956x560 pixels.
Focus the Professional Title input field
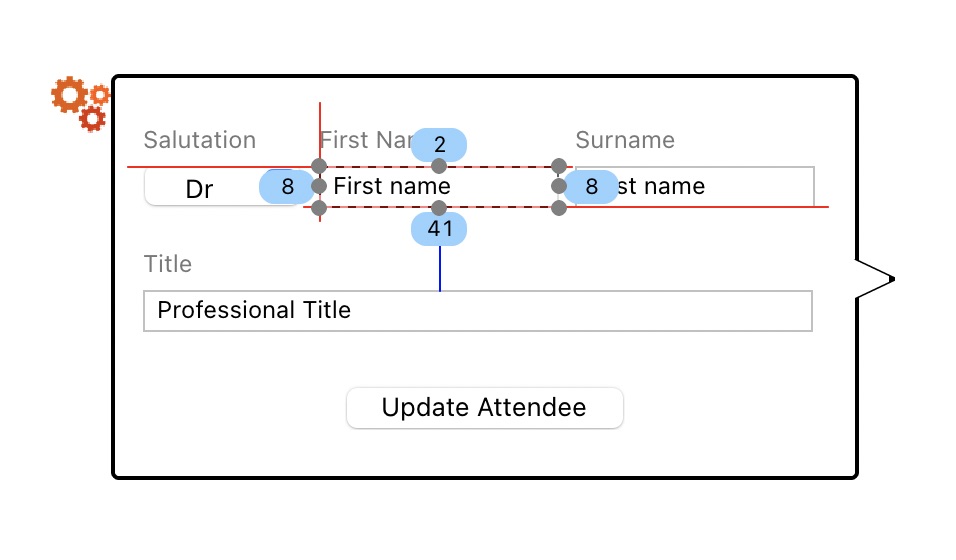tap(478, 310)
